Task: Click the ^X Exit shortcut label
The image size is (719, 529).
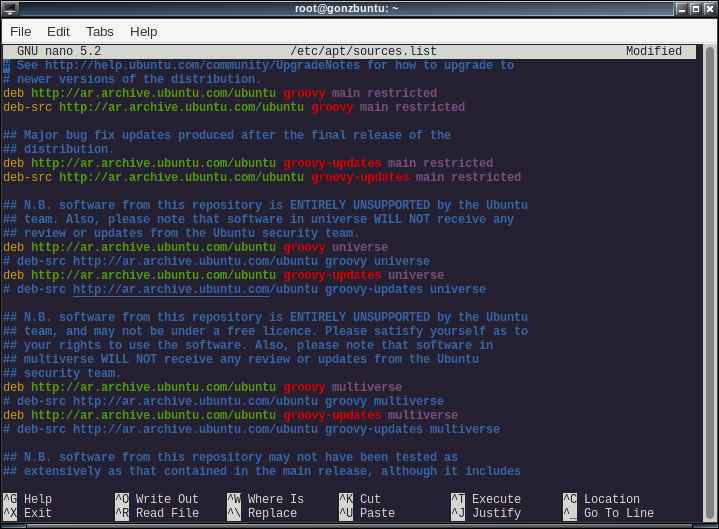Action: (28, 513)
